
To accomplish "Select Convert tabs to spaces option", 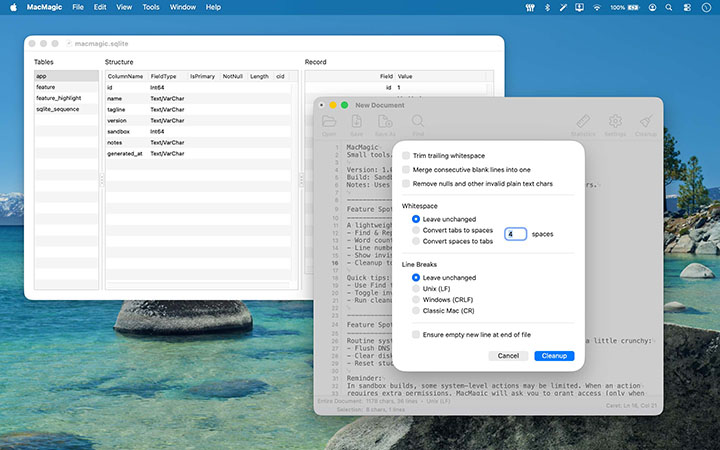I will [x=416, y=230].
